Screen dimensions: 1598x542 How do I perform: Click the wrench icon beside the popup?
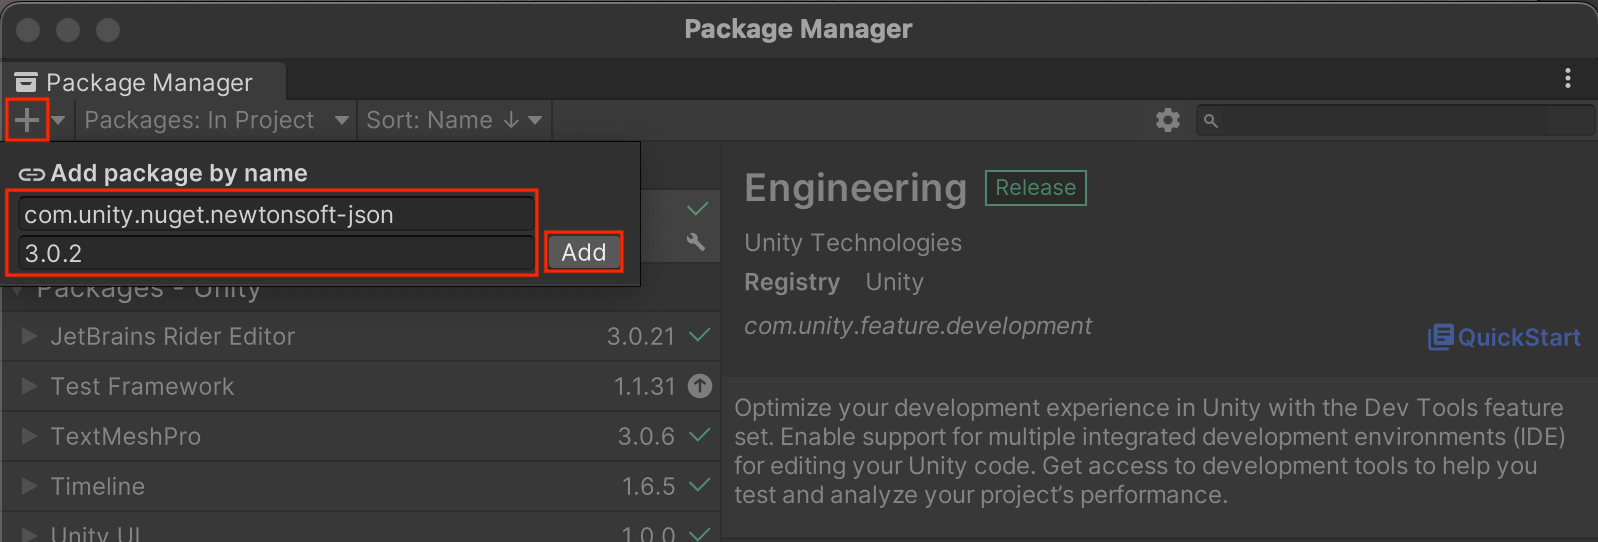tap(696, 242)
